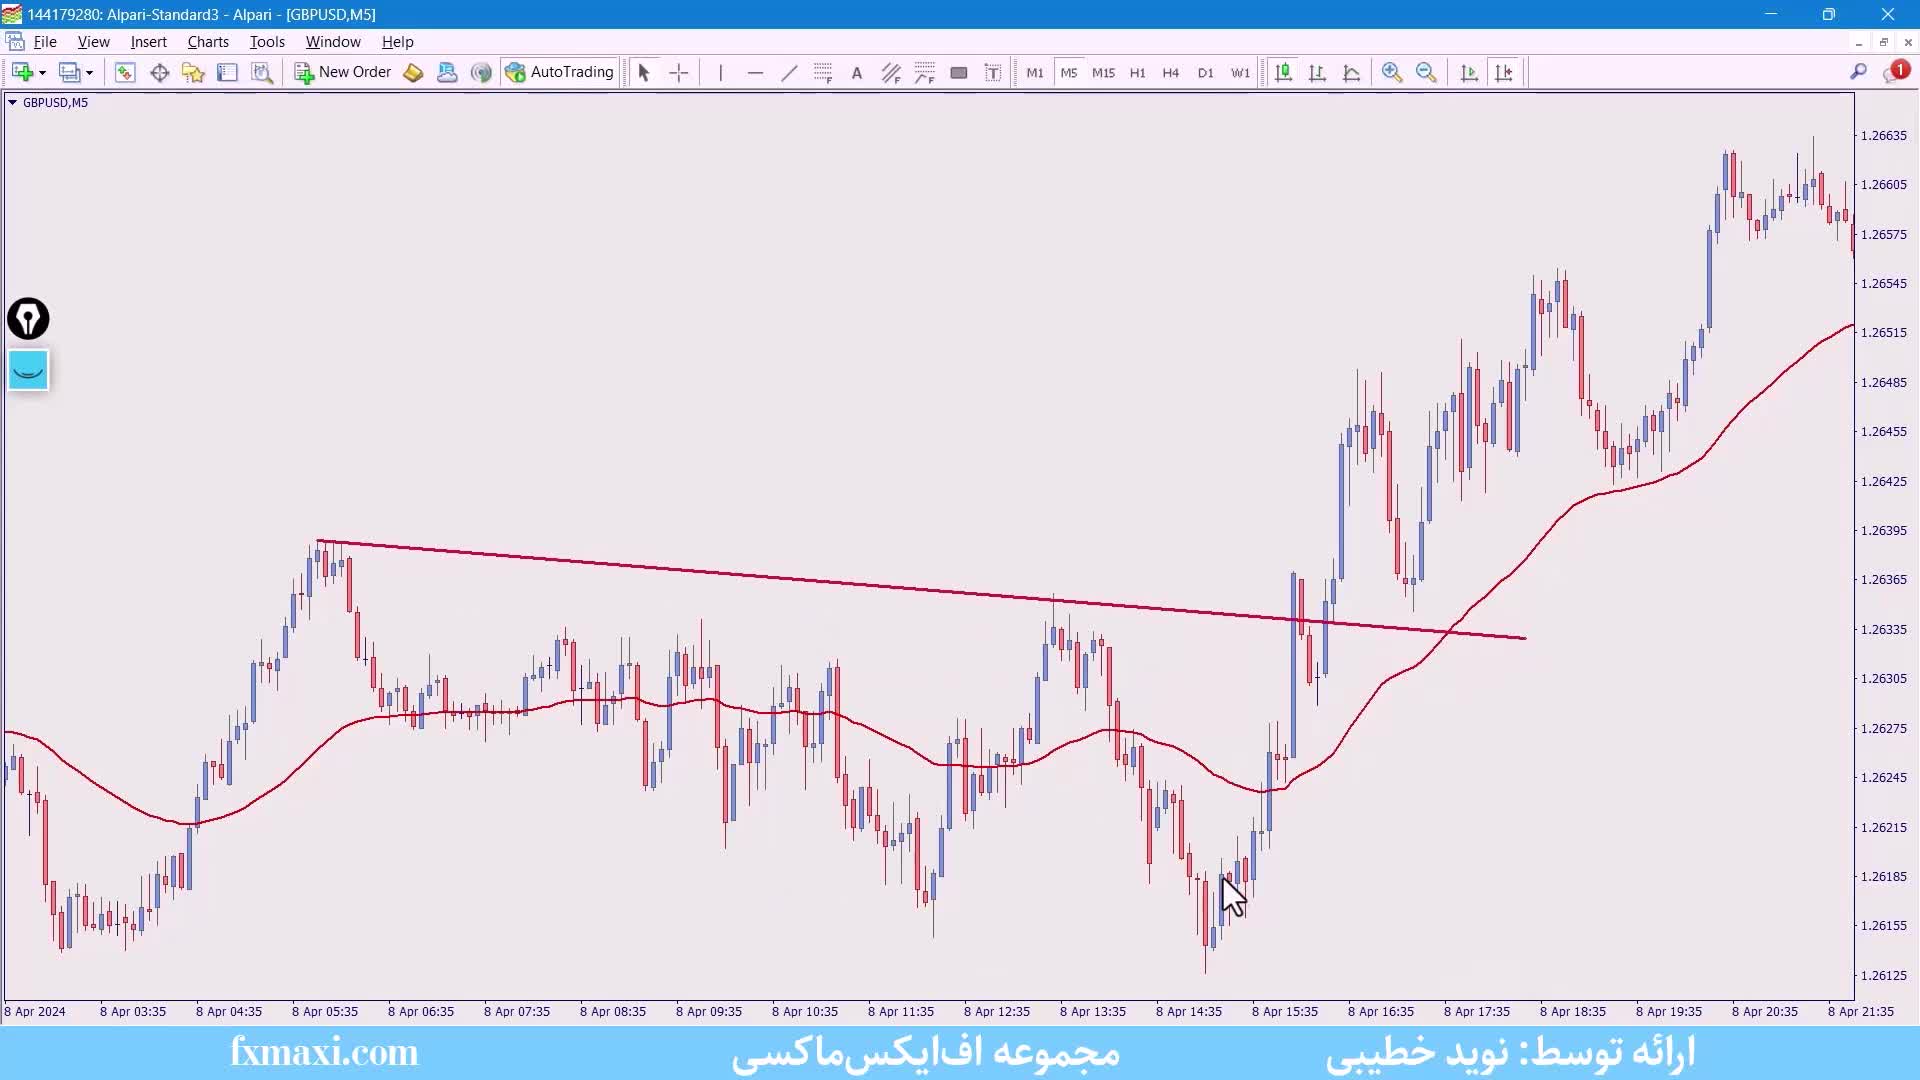Expand the GBPUSD,M5 chart label arrow

pyautogui.click(x=12, y=102)
